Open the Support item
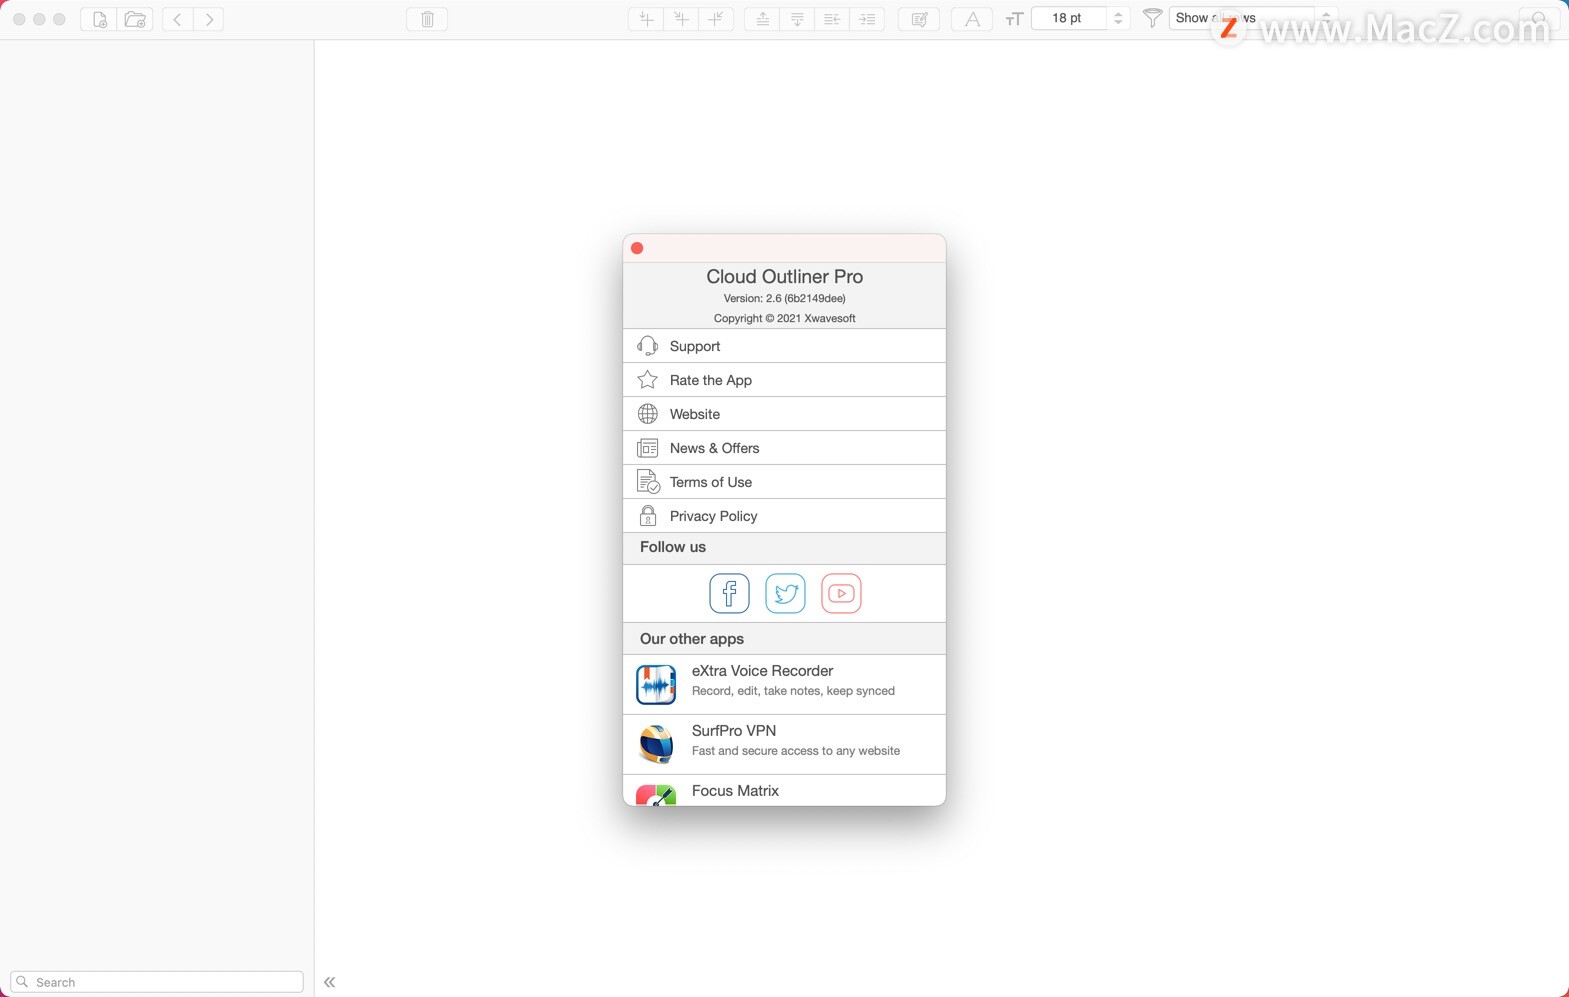The image size is (1569, 997). point(784,346)
